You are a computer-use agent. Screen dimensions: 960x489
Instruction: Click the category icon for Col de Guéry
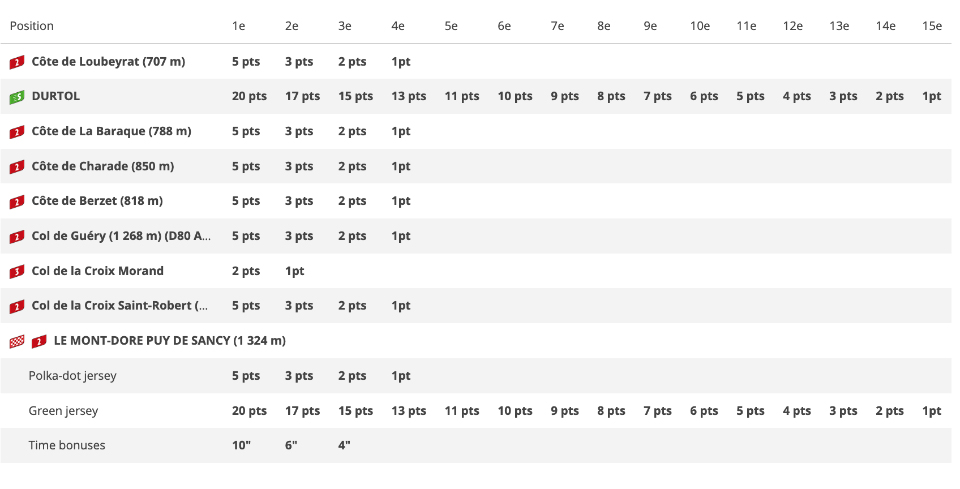click(x=16, y=237)
